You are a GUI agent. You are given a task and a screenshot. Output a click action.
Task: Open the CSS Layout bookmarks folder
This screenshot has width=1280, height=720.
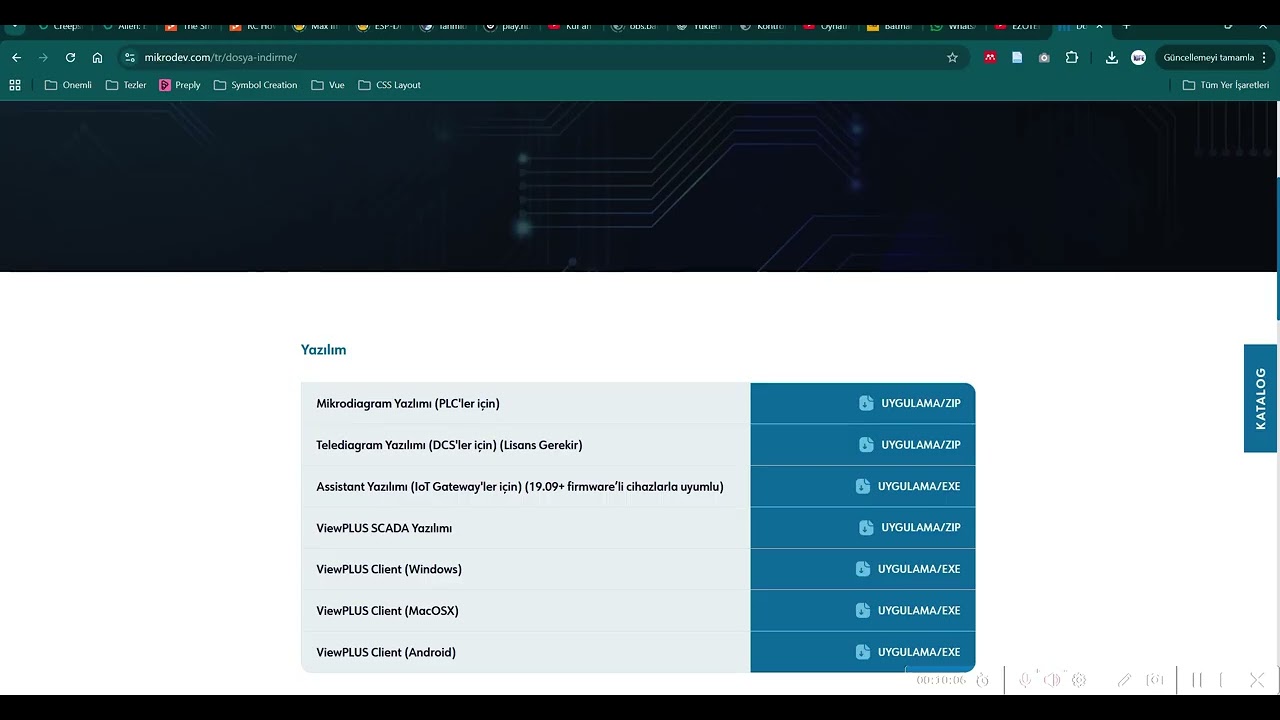[389, 85]
